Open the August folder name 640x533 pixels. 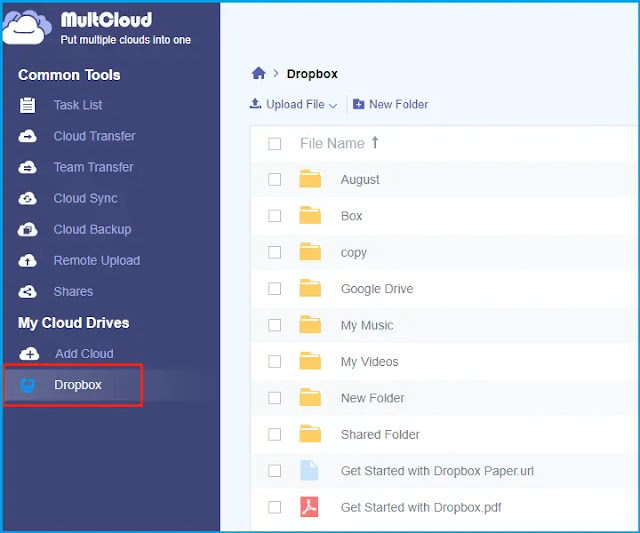coord(360,180)
